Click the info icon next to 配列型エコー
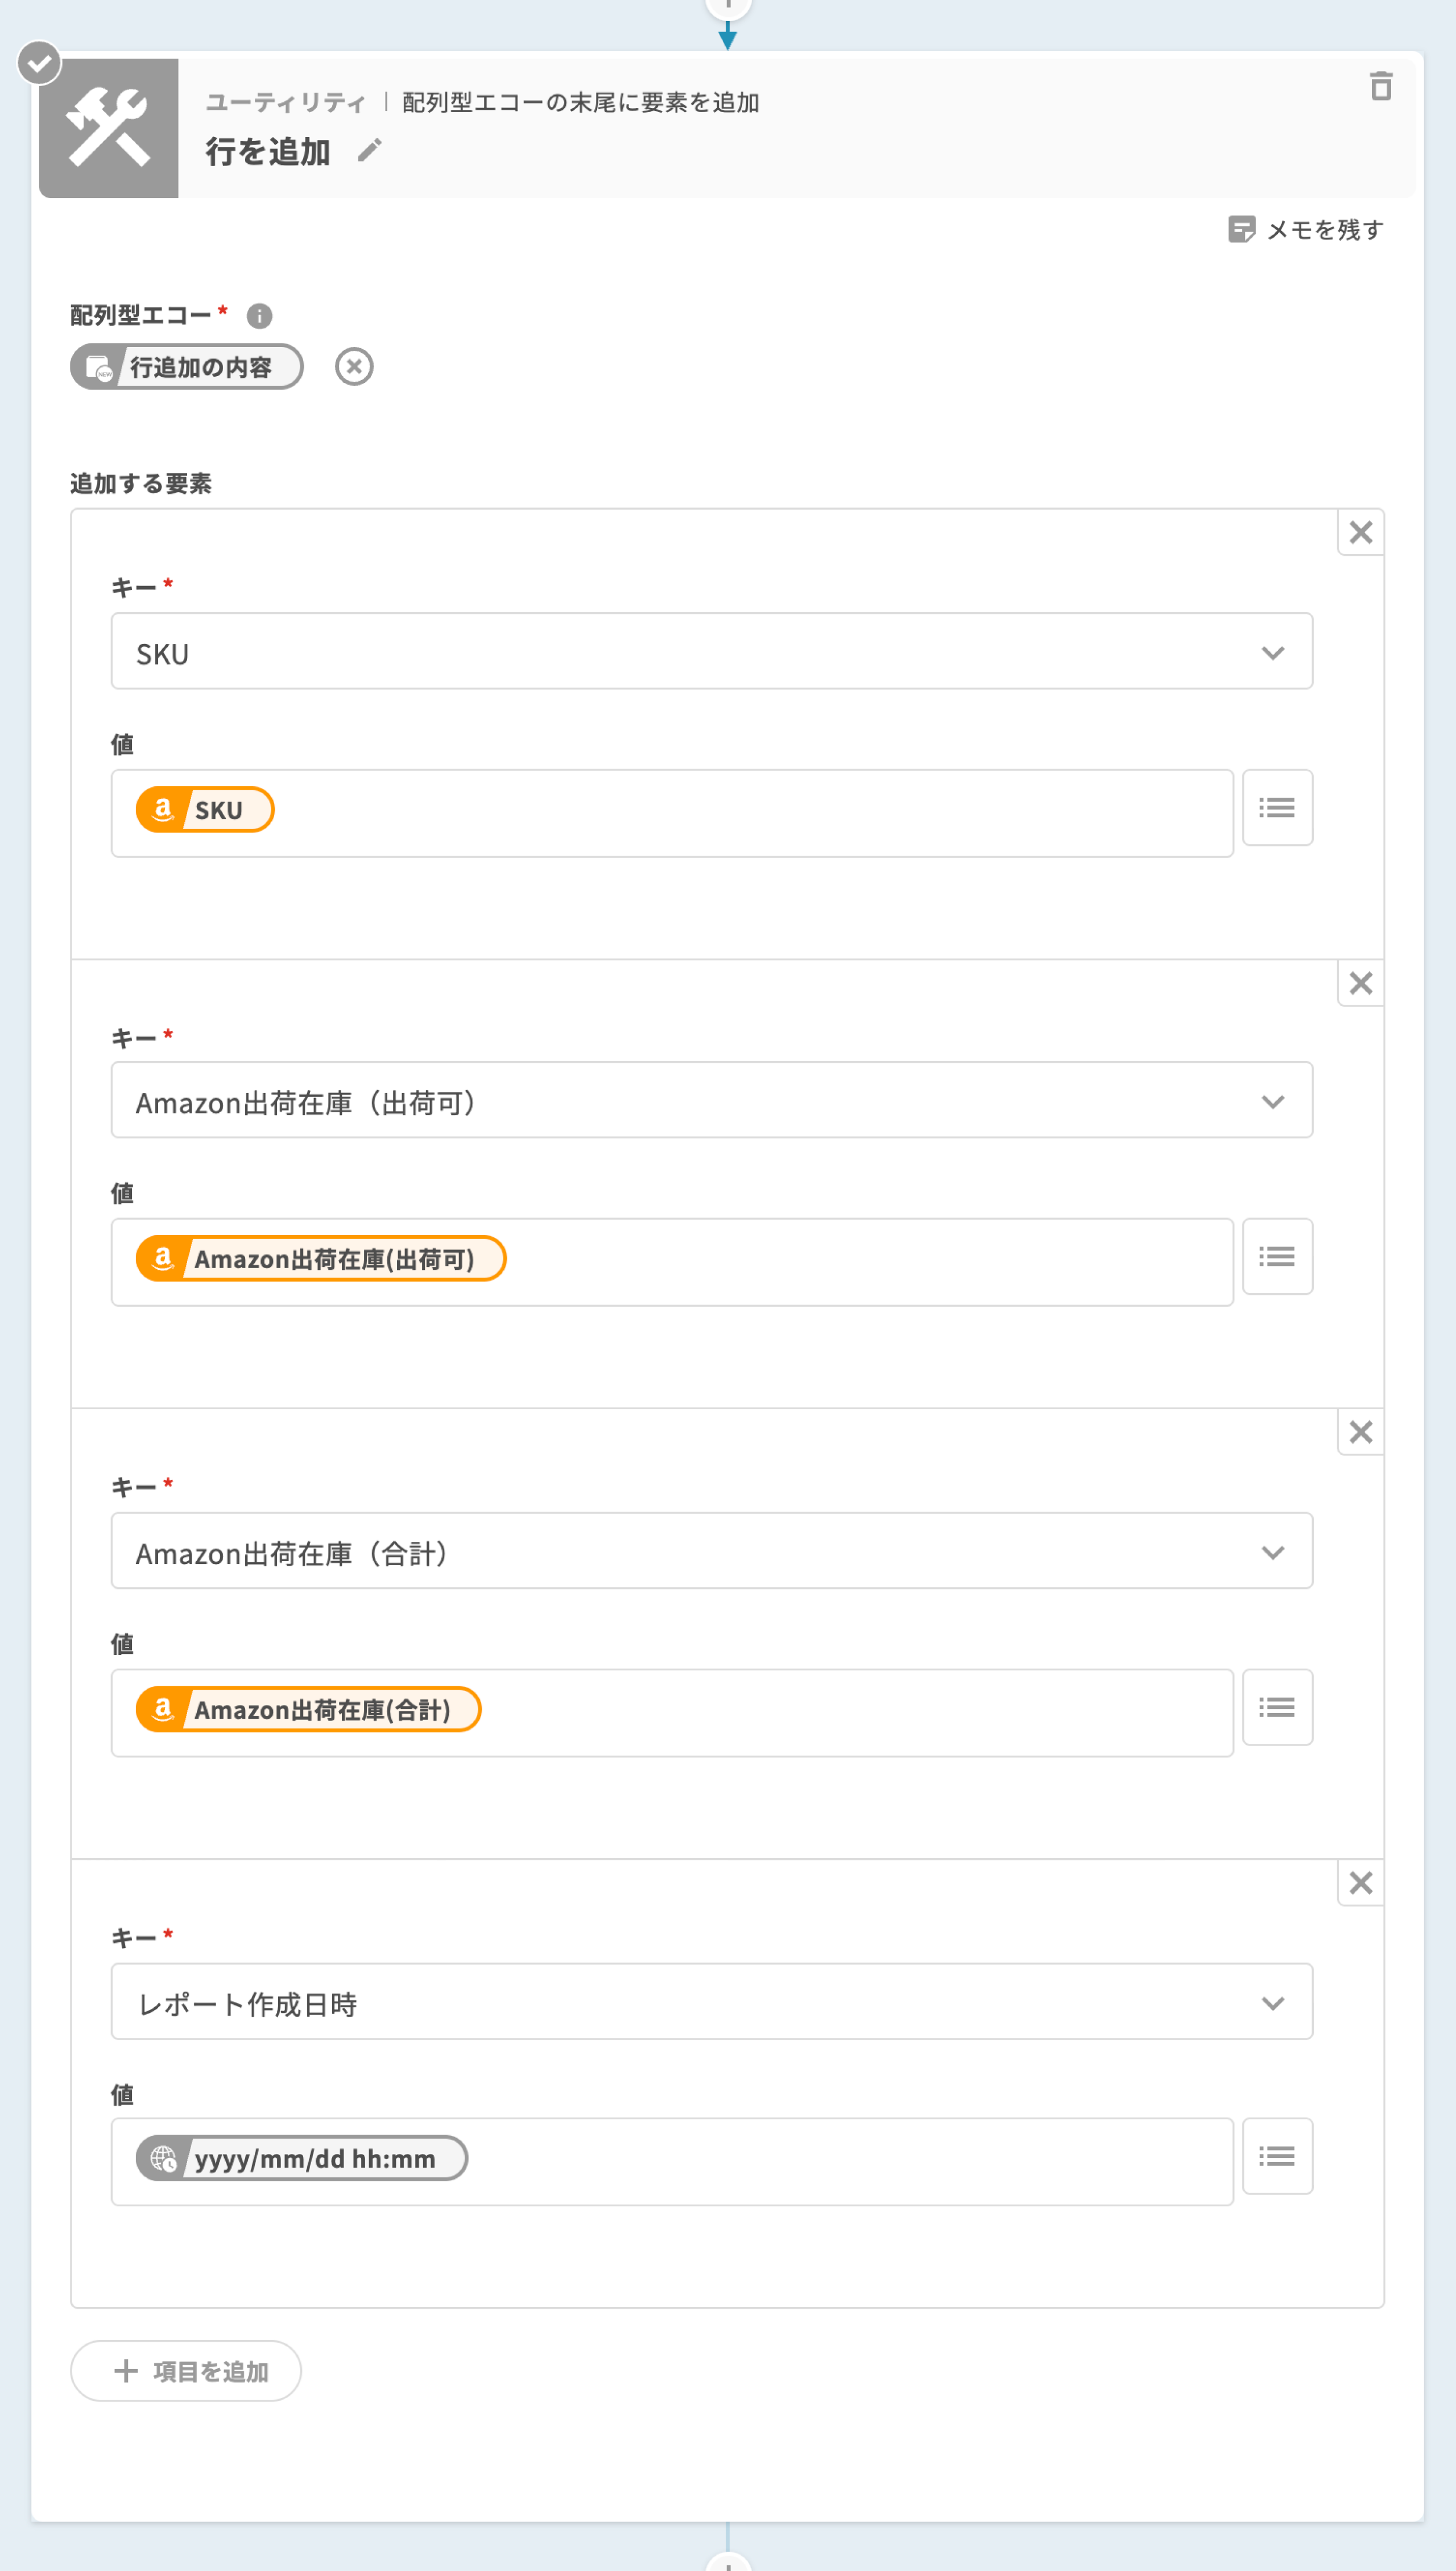The image size is (1456, 2571). point(259,316)
